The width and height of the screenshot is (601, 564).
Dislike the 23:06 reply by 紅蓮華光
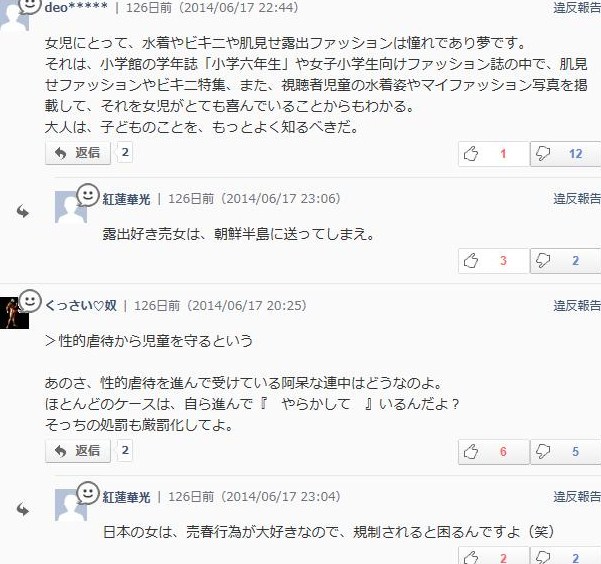(565, 261)
